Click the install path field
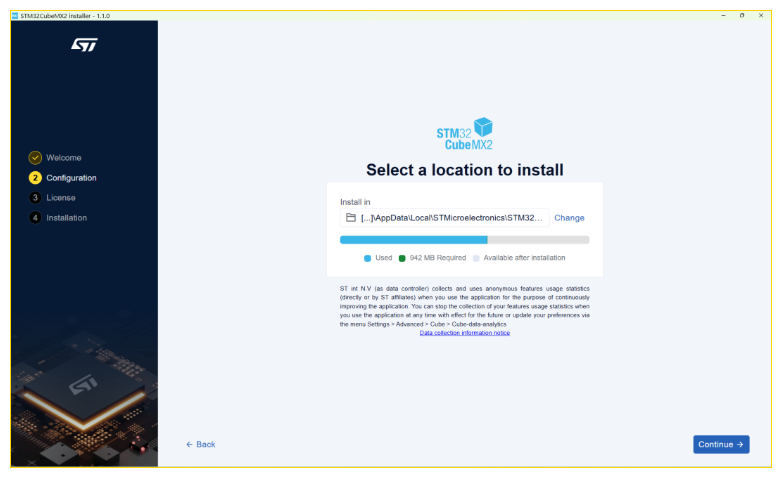 445,218
